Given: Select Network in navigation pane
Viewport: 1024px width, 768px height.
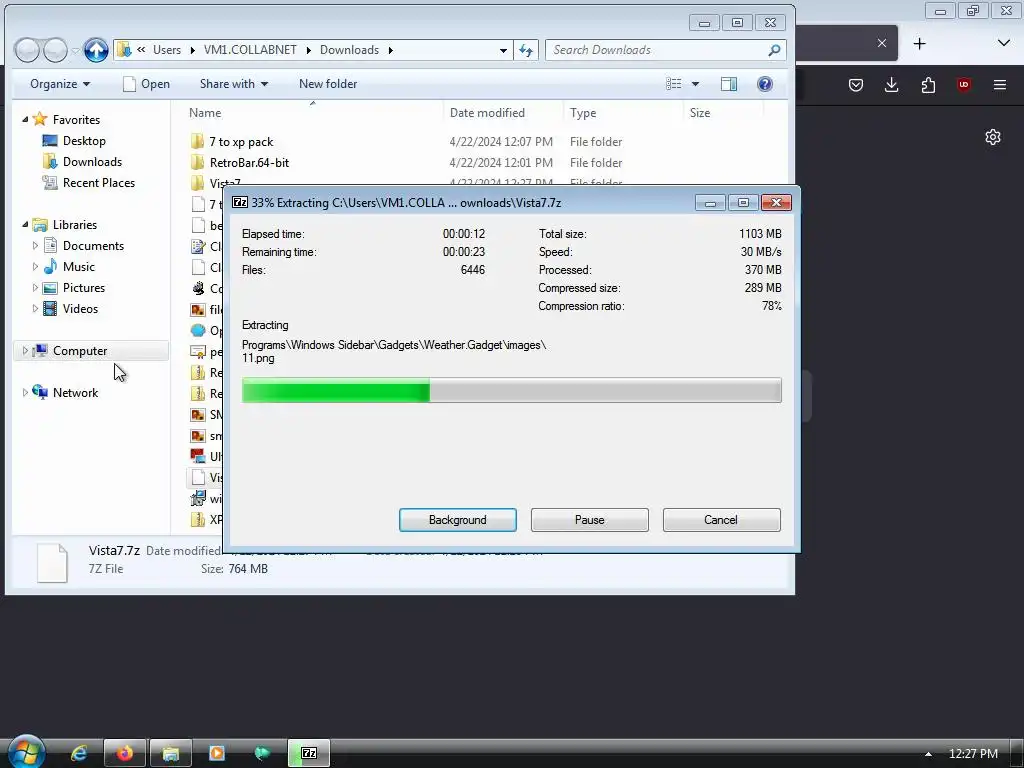Looking at the screenshot, I should (75, 392).
